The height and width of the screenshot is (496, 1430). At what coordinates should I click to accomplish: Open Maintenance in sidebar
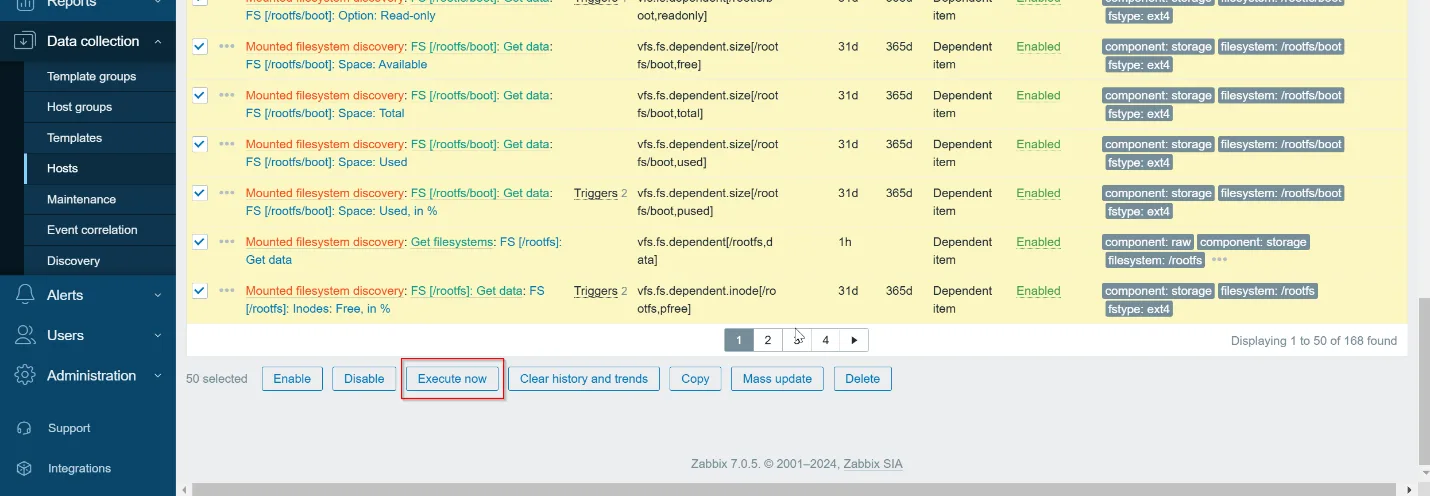pyautogui.click(x=81, y=199)
